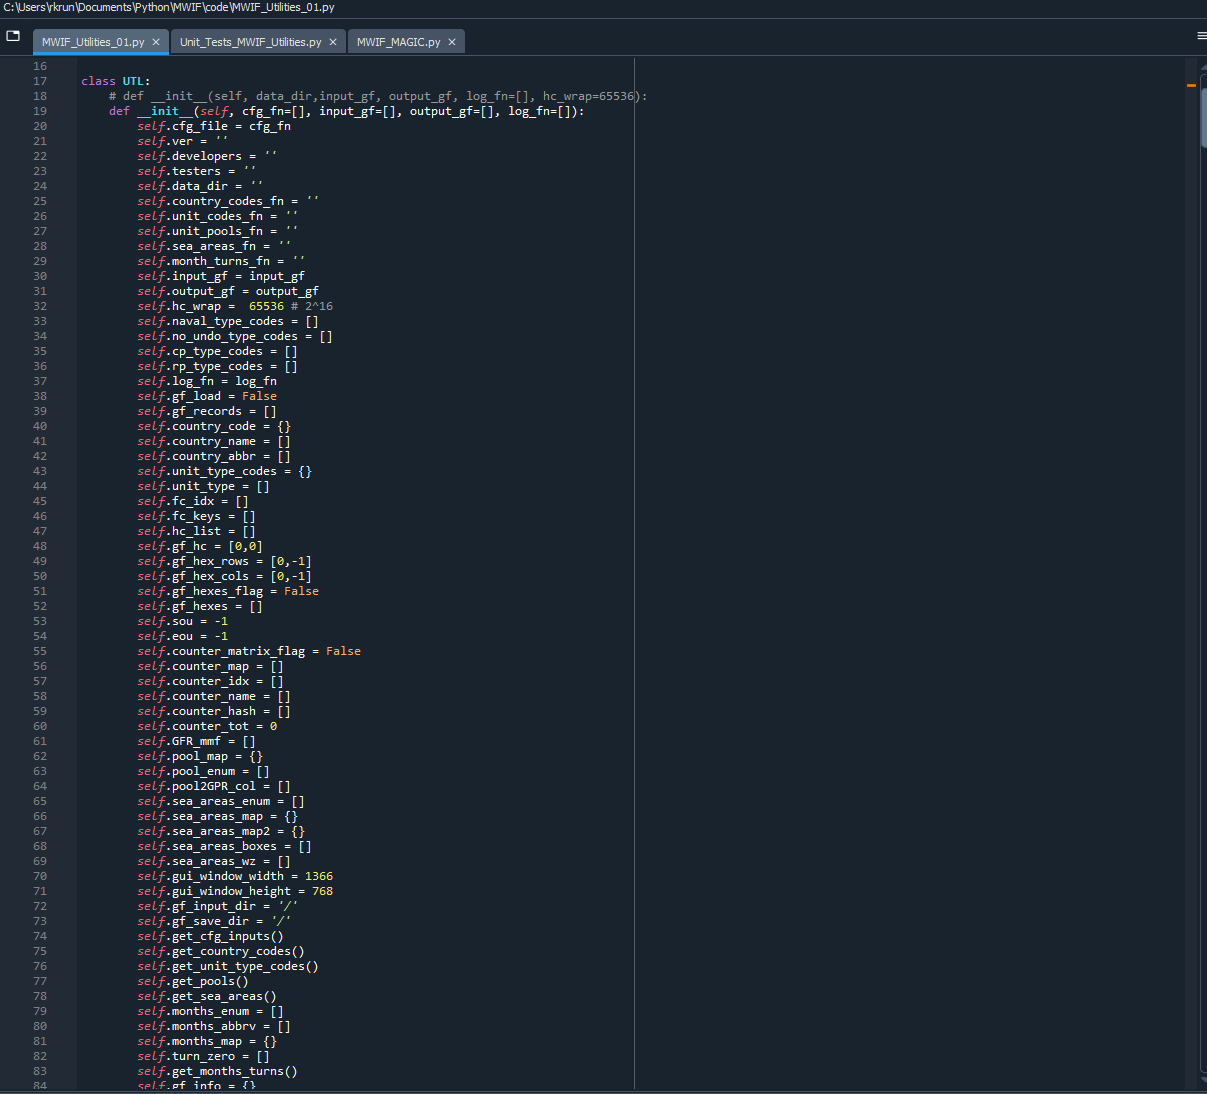Click 'self.sea_areas_boxes' line
The width and height of the screenshot is (1207, 1094).
click(225, 846)
